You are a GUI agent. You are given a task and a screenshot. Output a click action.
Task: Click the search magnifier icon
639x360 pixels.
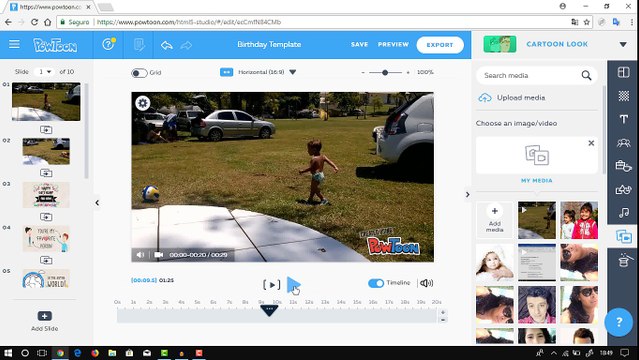tap(586, 75)
